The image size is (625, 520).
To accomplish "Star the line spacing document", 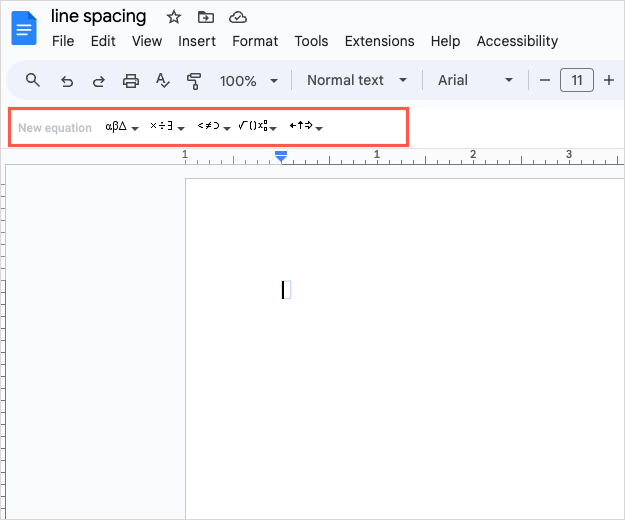I will click(174, 17).
